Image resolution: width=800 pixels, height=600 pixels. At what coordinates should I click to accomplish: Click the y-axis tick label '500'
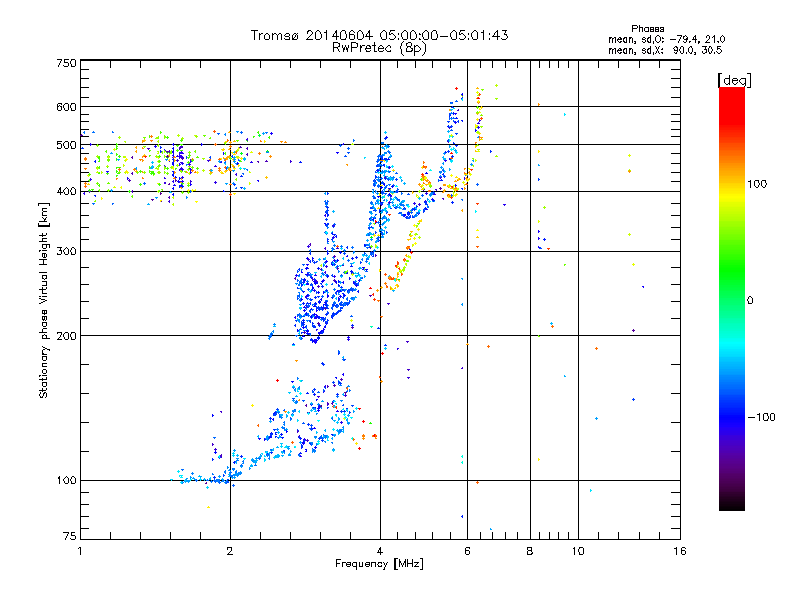(66, 145)
